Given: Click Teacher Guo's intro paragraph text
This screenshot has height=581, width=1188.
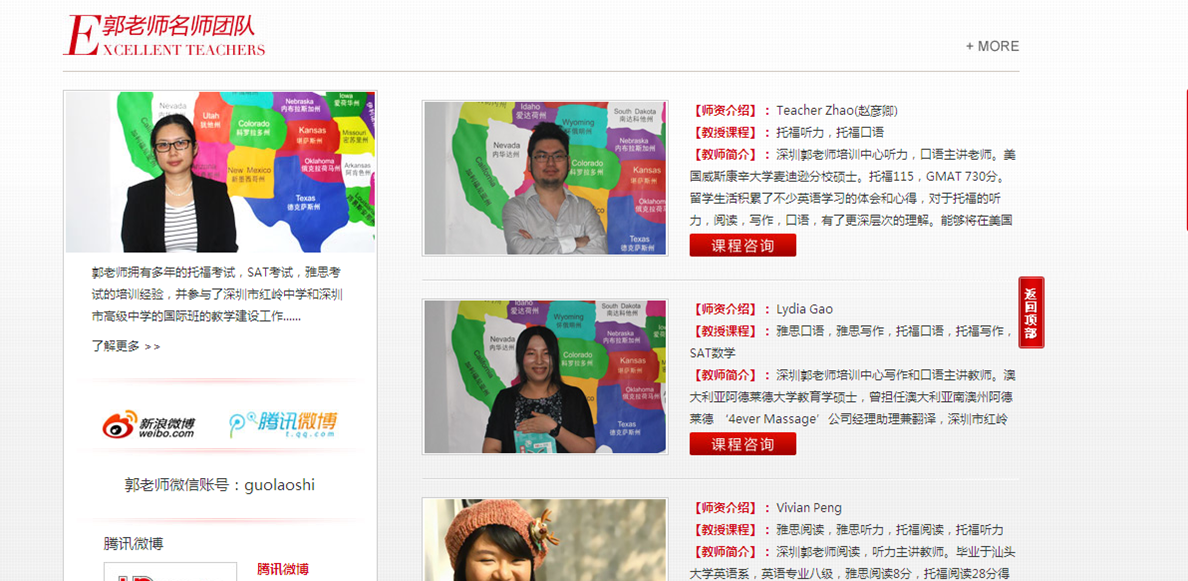Looking at the screenshot, I should point(217,294).
